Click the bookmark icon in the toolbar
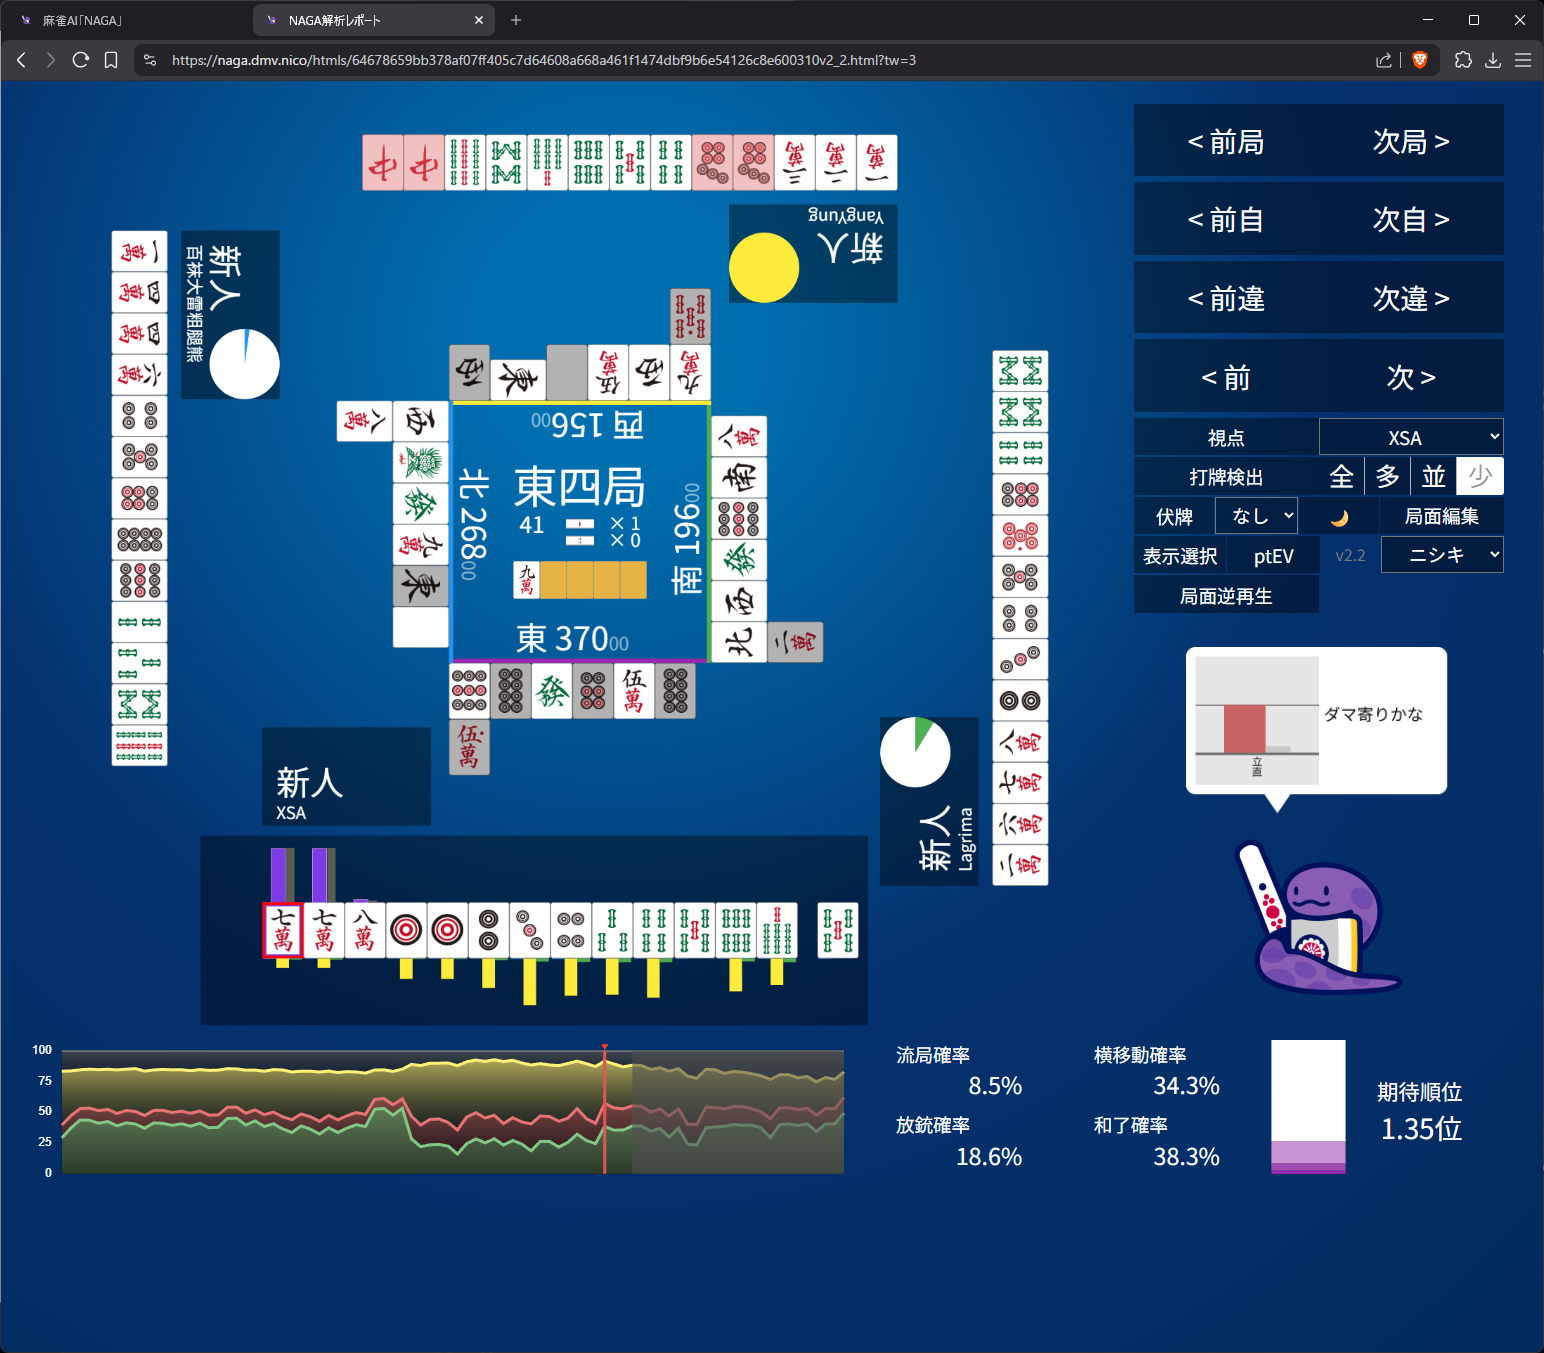This screenshot has height=1353, width=1544. [111, 60]
